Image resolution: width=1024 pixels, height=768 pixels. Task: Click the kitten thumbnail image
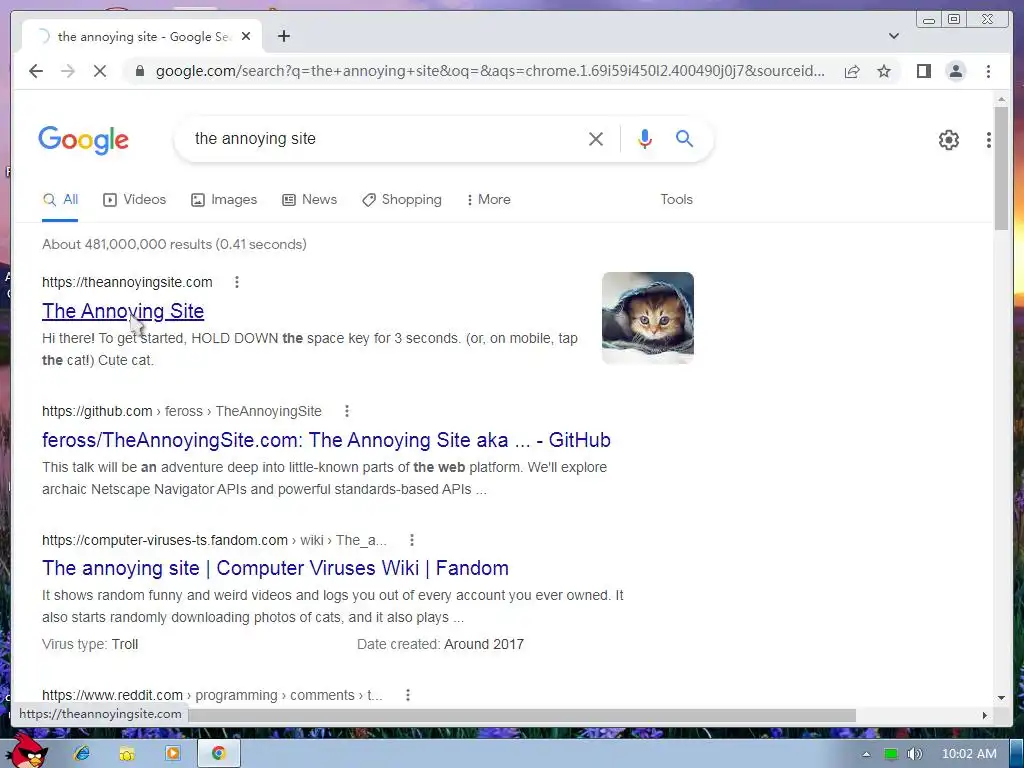(x=648, y=317)
